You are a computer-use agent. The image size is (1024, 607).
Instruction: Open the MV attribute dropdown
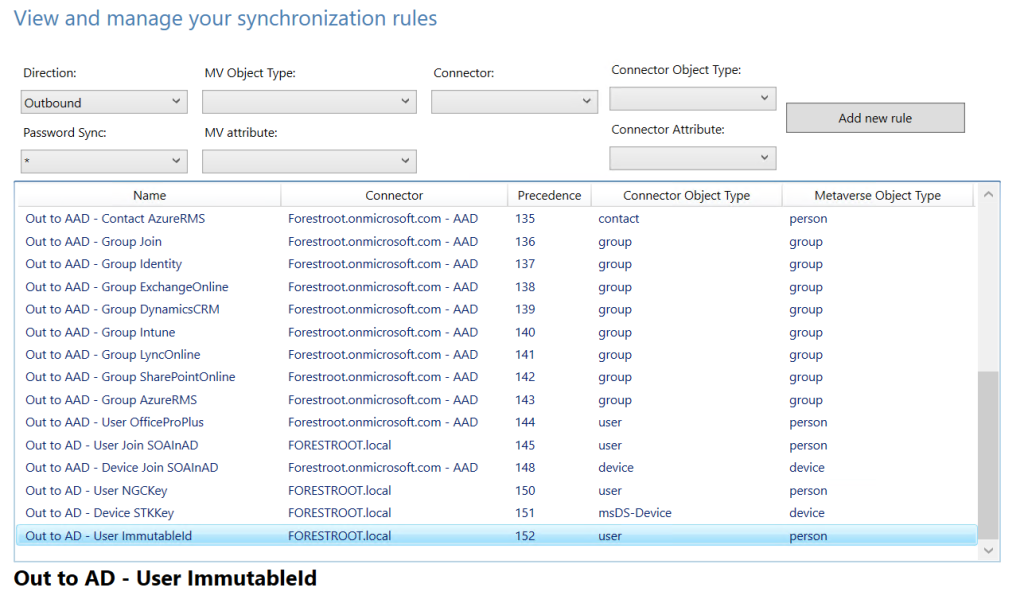309,161
